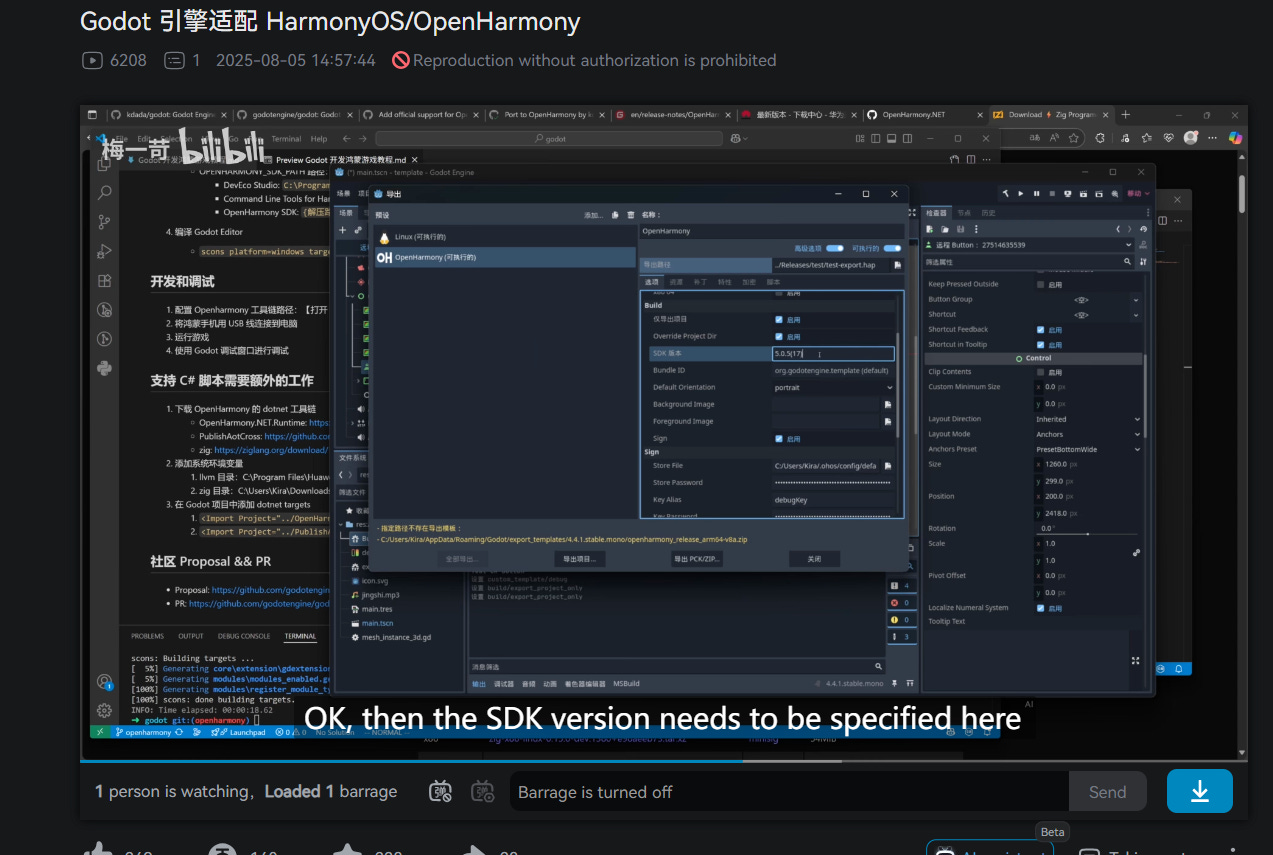Switch to the 选项 tab in export dialog

tap(651, 282)
